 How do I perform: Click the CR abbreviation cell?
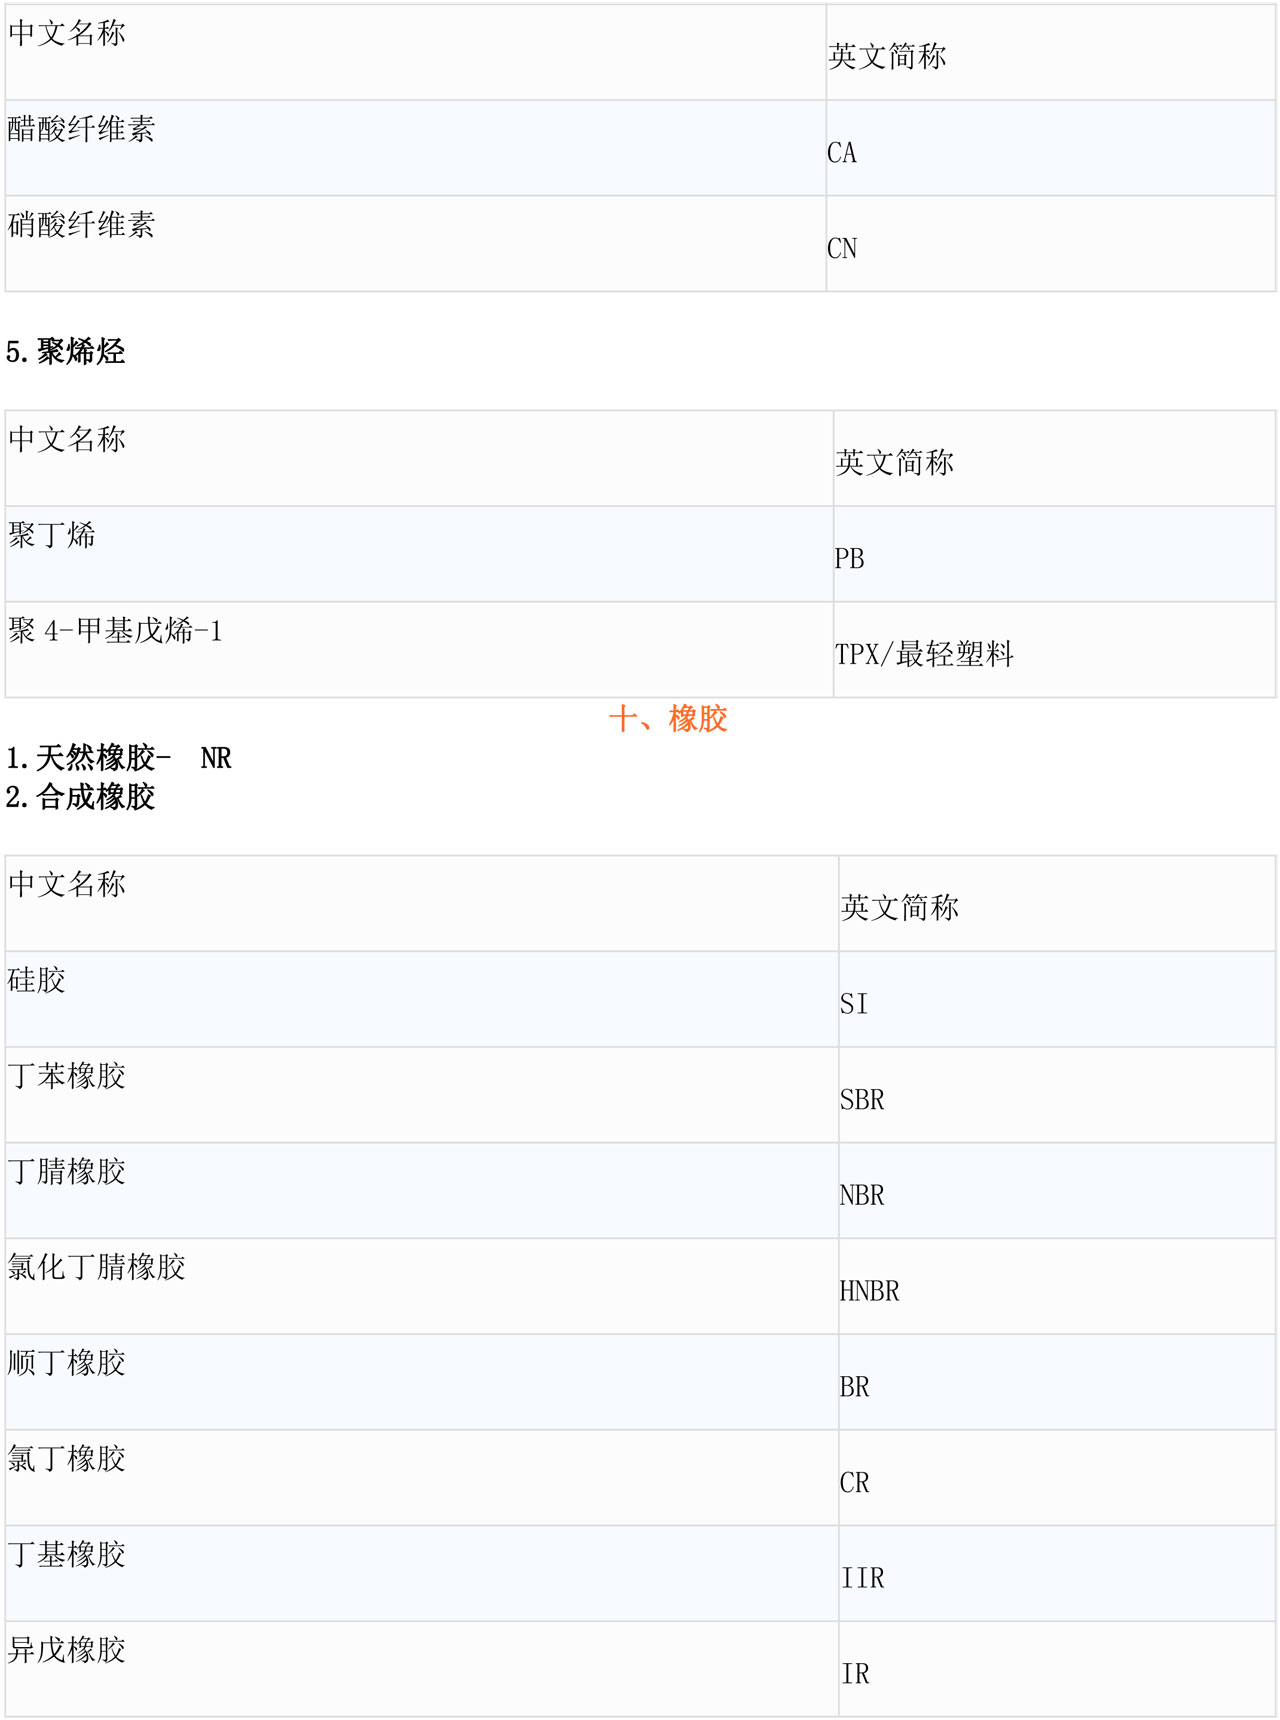click(854, 1483)
